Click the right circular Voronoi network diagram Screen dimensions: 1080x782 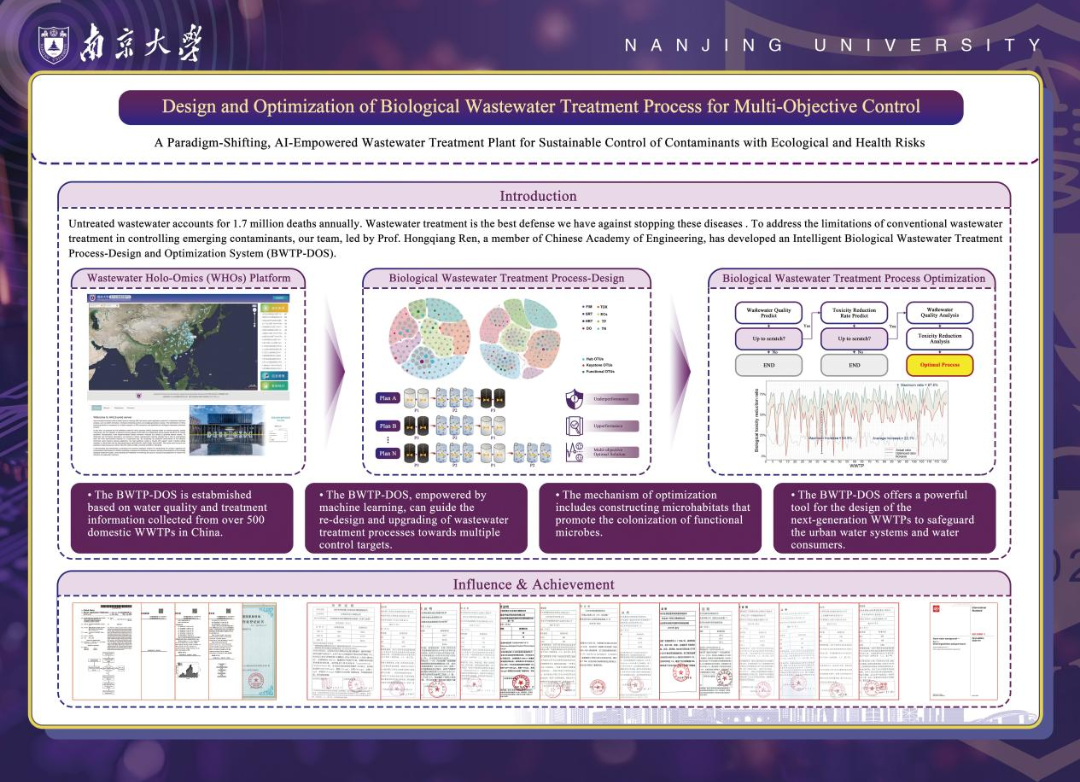coord(520,338)
